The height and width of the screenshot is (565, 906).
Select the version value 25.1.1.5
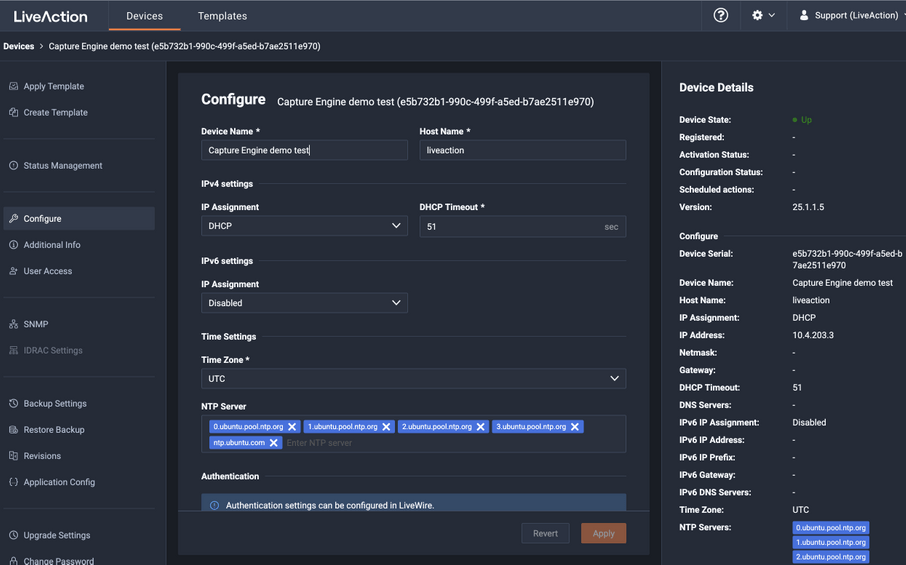coord(808,207)
